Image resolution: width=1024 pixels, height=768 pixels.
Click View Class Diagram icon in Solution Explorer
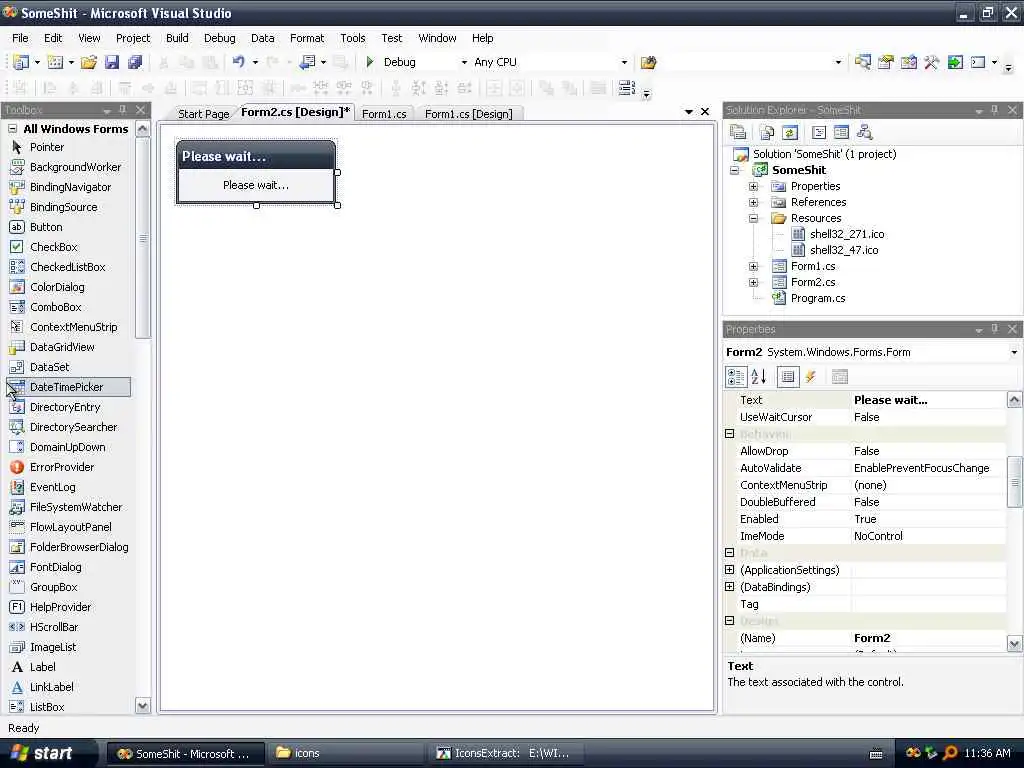pos(865,133)
